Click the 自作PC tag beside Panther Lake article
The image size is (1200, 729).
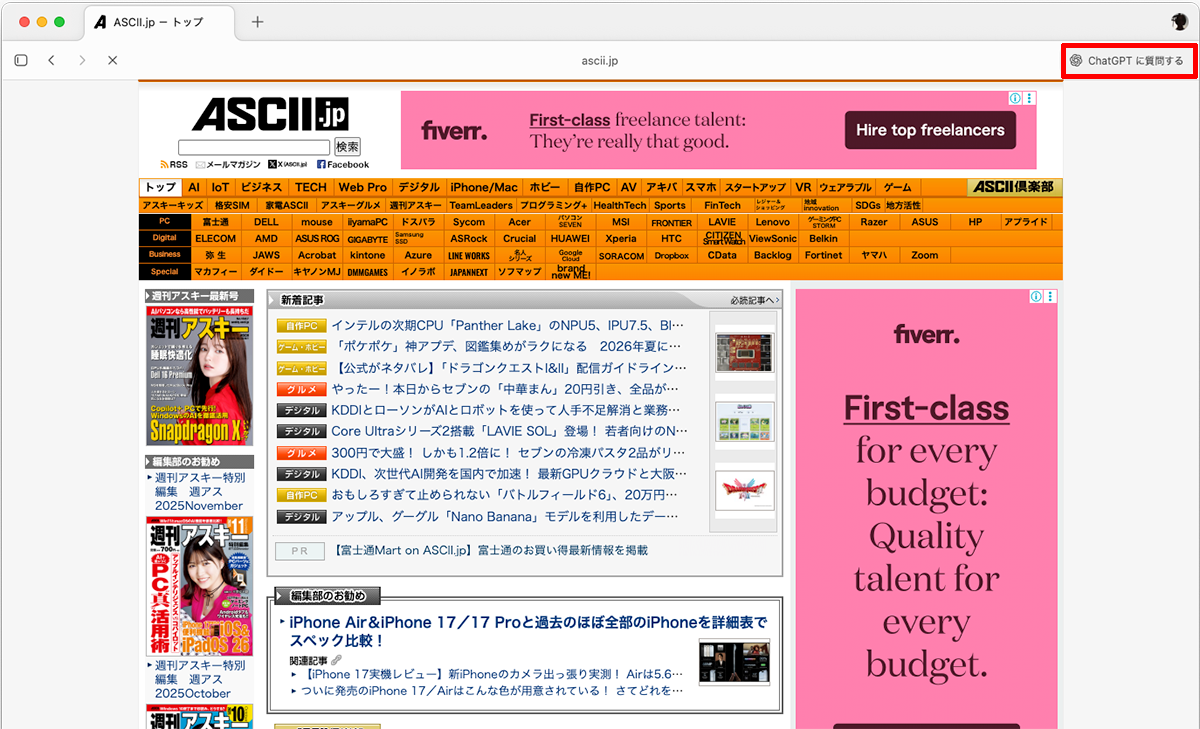pyautogui.click(x=302, y=326)
